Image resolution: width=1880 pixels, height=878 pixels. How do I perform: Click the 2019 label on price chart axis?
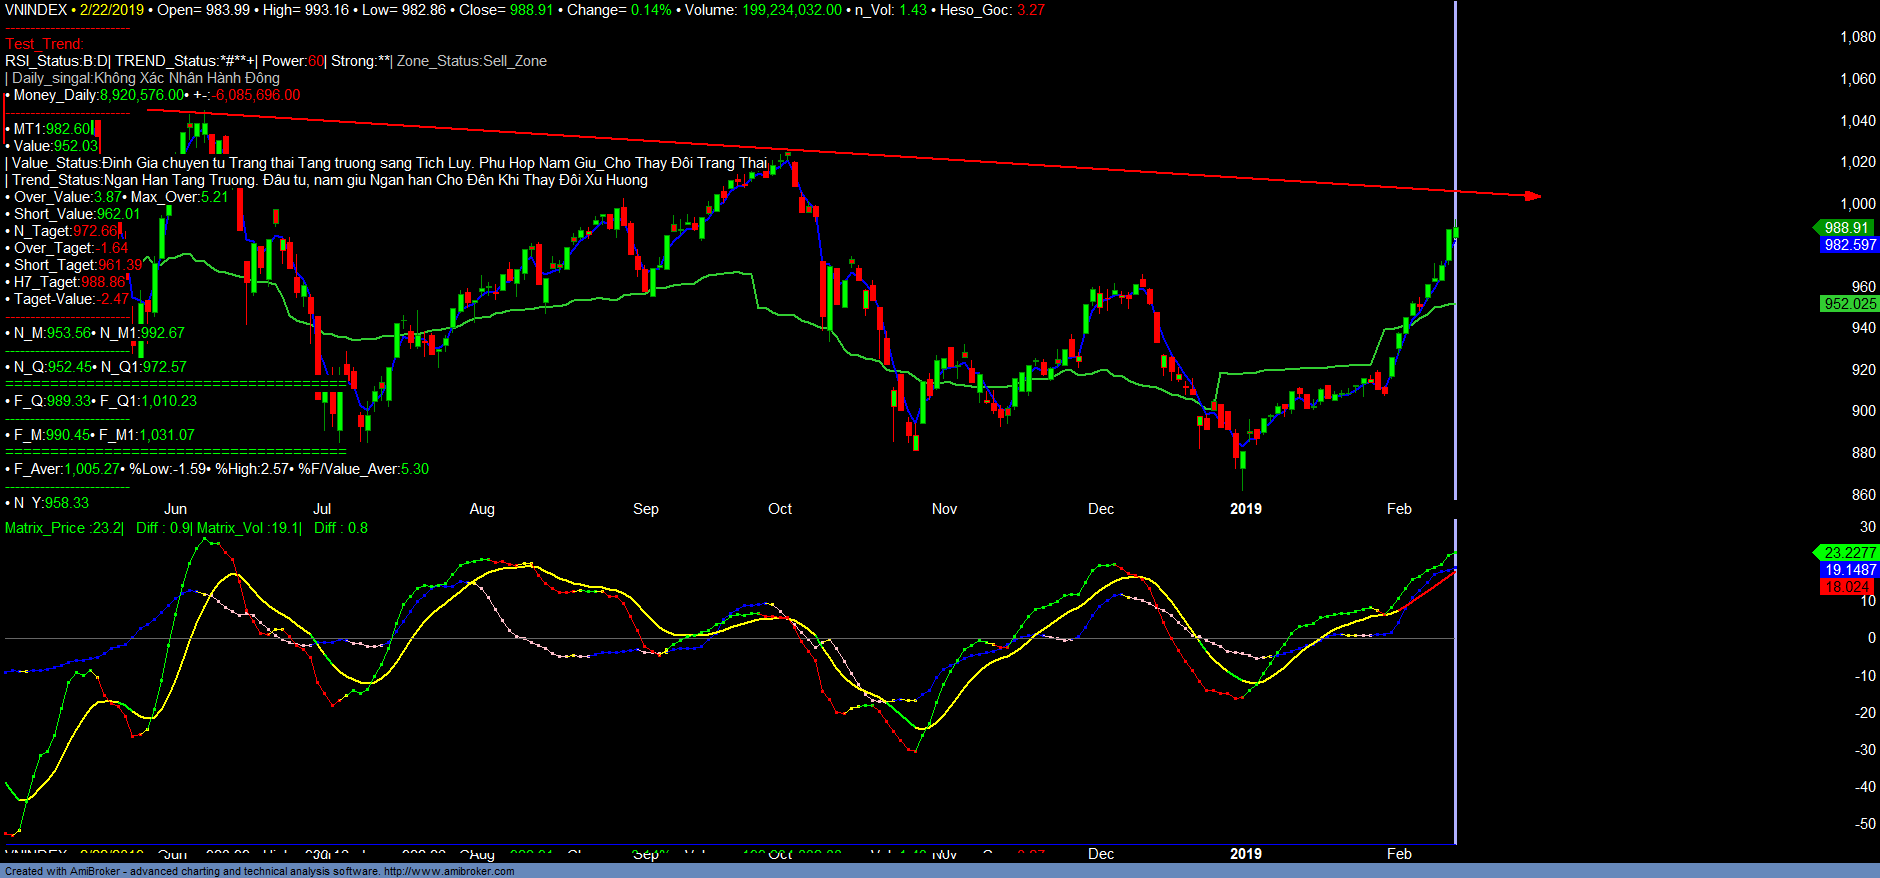click(x=1245, y=509)
